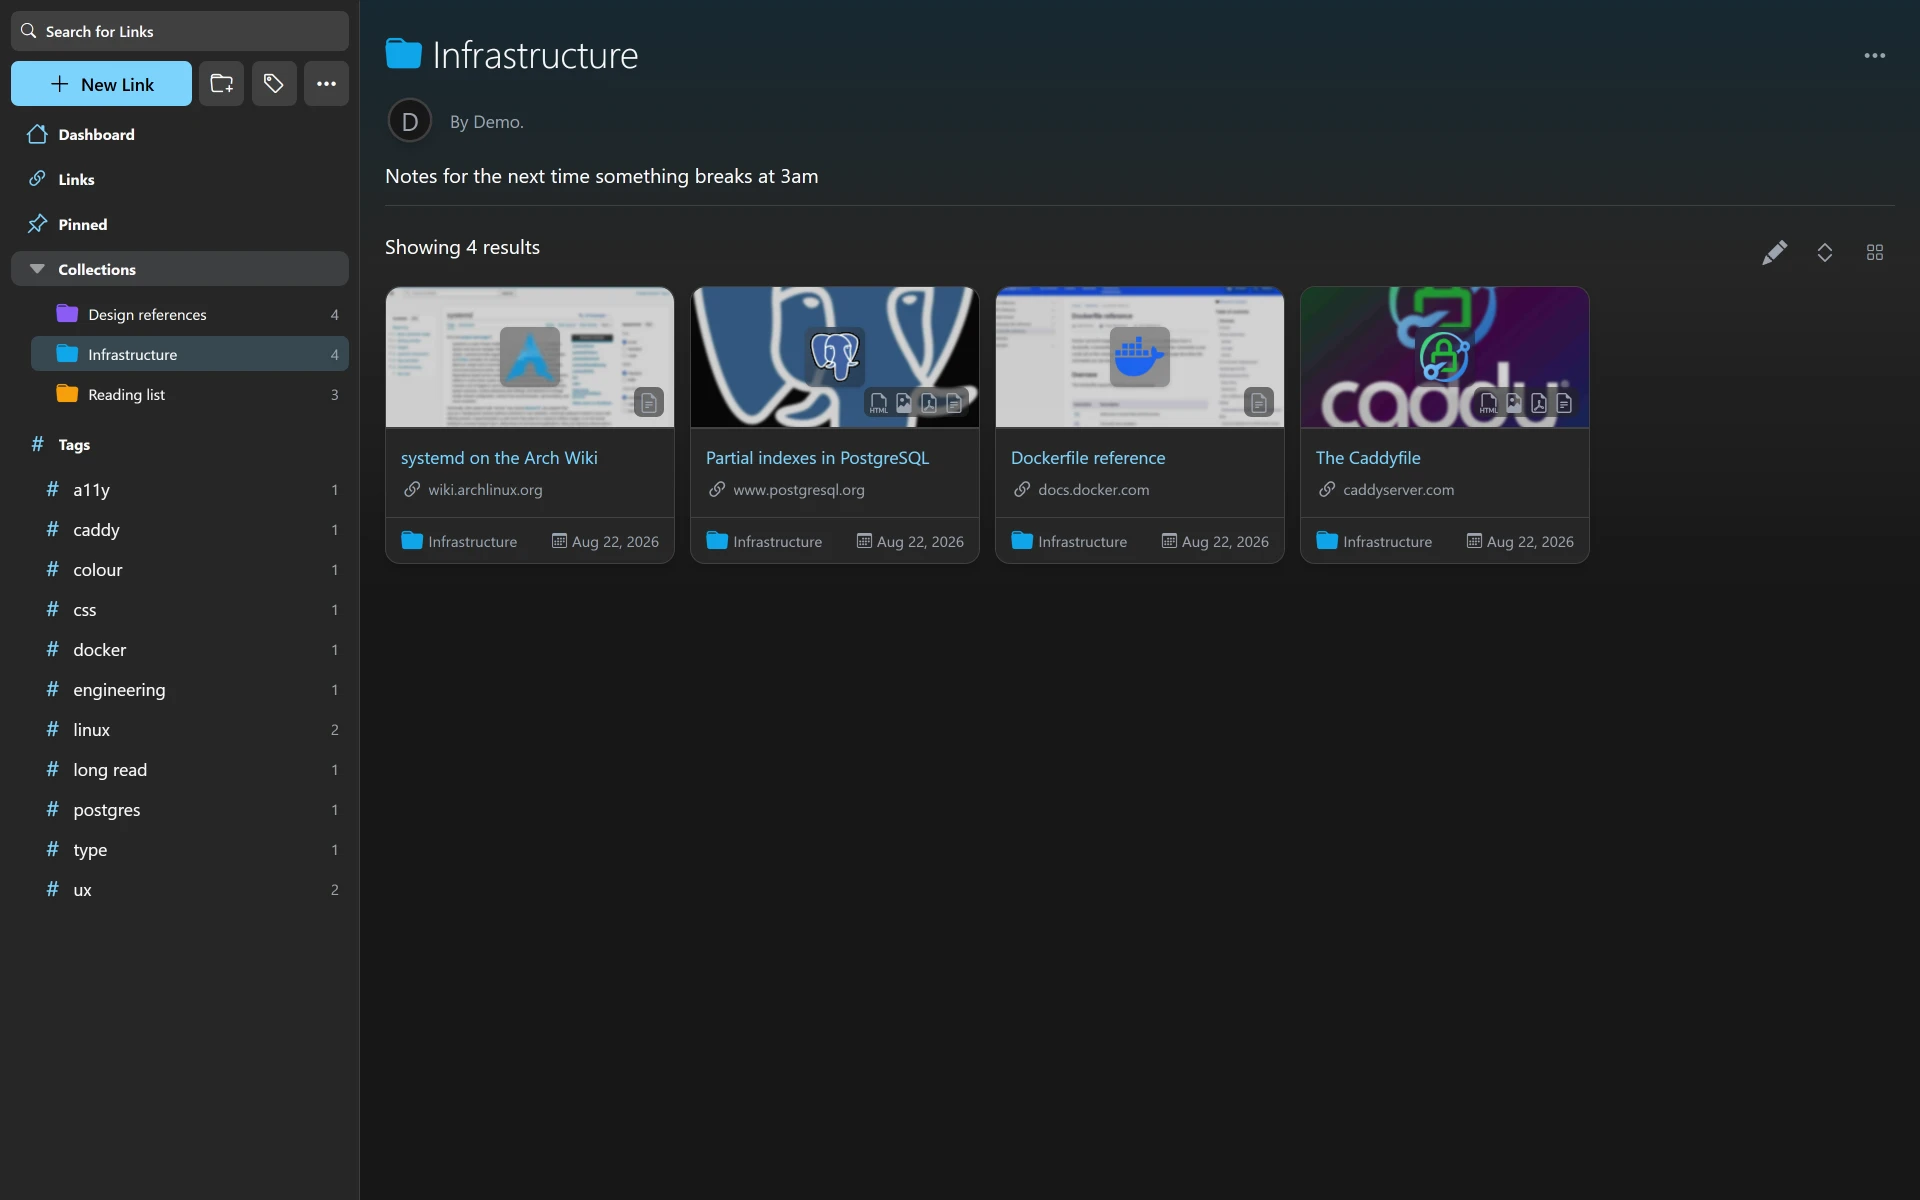Open the Pinned page
The image size is (1920, 1200).
click(180, 224)
